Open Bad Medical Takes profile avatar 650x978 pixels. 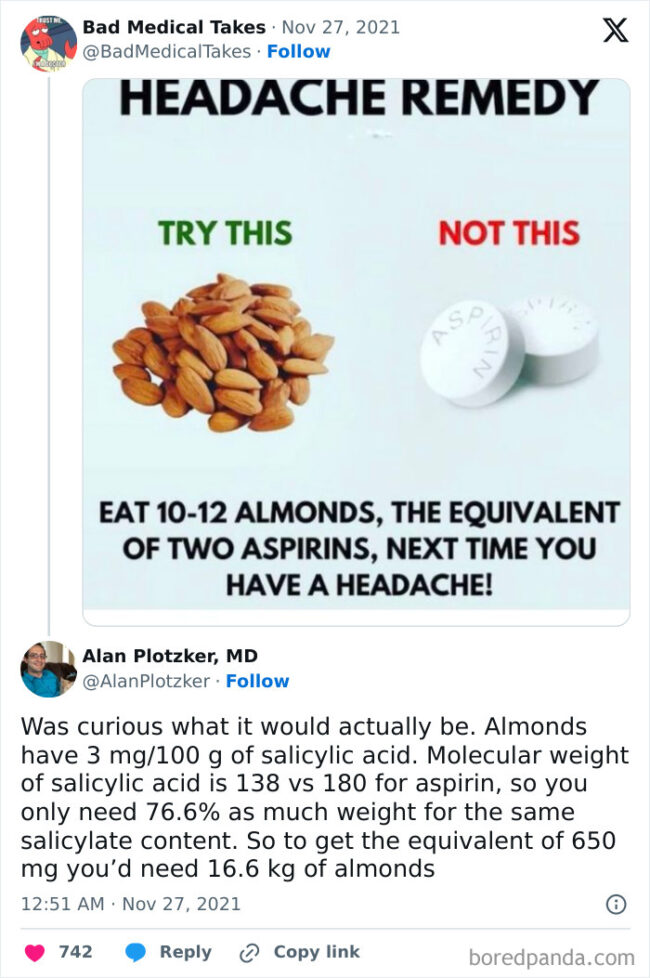48,43
